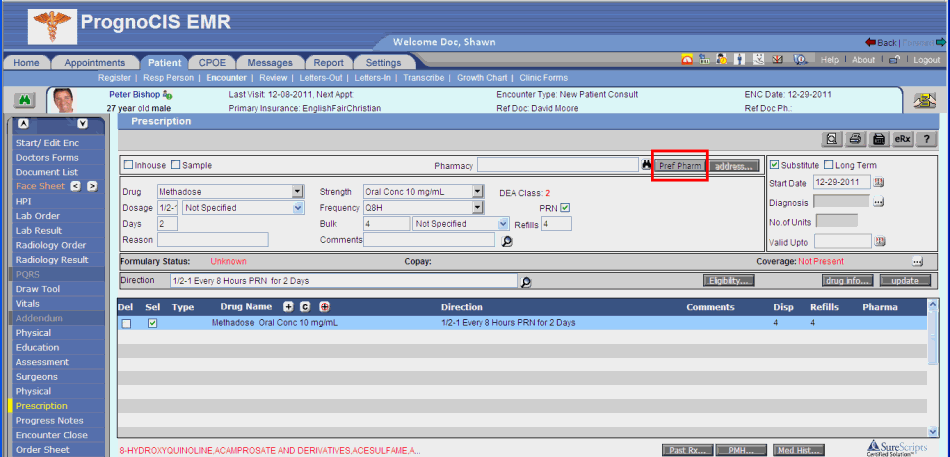Open the Frequency Q8H dropdown

point(478,208)
